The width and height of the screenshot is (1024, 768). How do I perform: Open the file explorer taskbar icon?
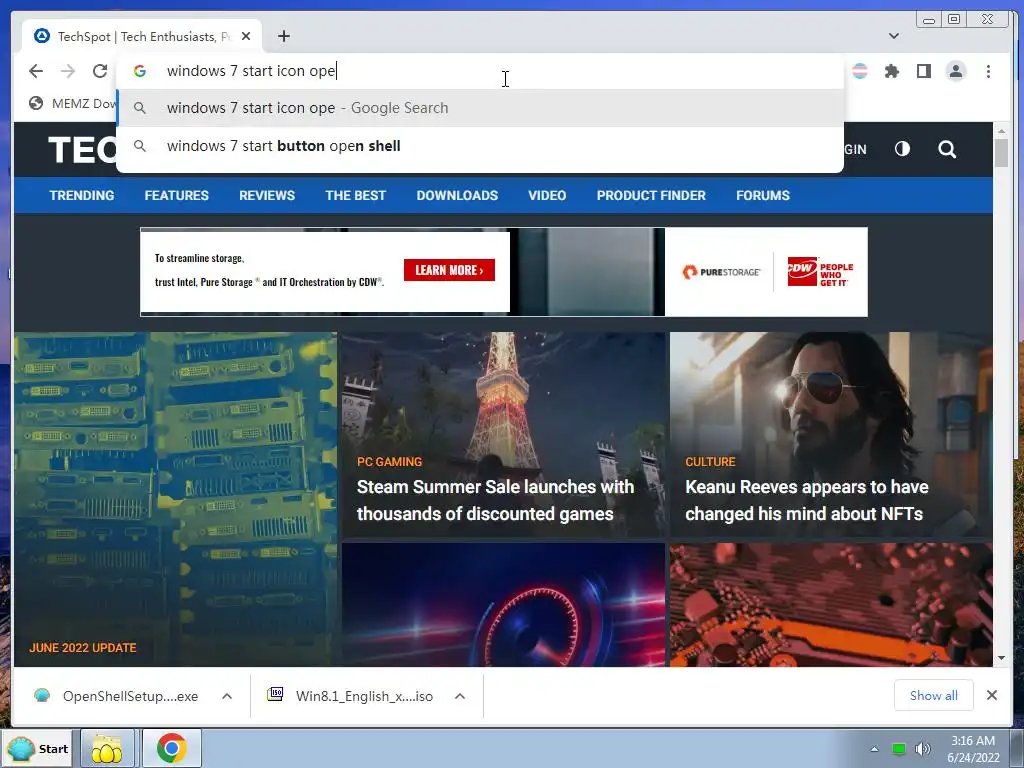click(107, 748)
